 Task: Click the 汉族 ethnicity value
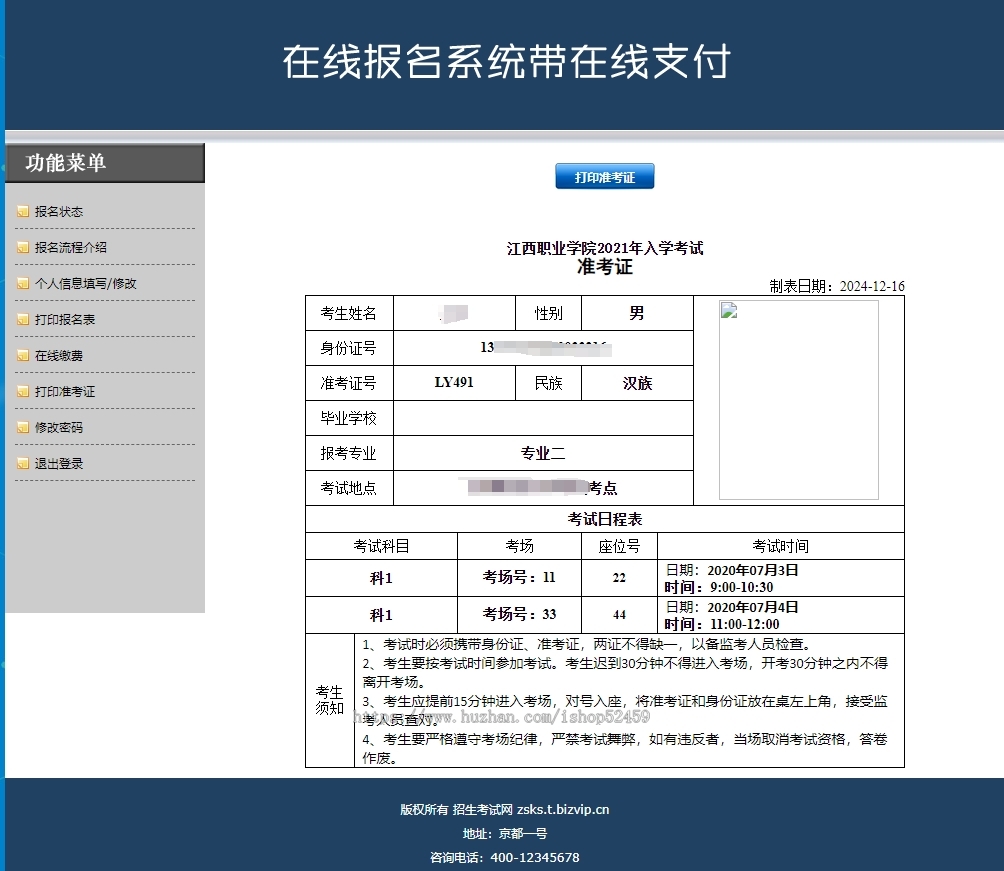coord(637,383)
